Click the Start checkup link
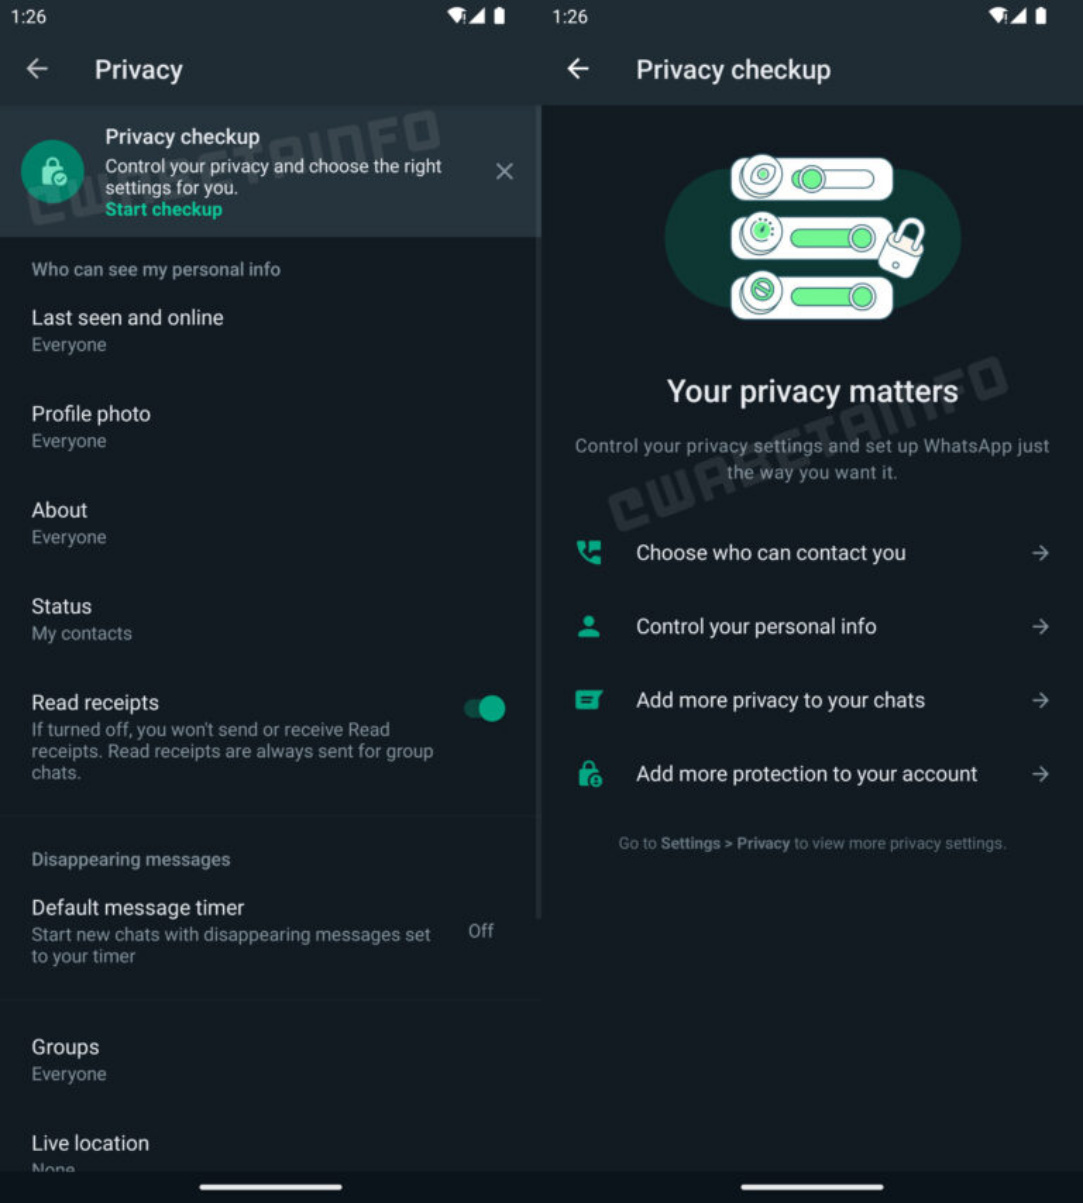The width and height of the screenshot is (1083, 1203). [x=164, y=210]
